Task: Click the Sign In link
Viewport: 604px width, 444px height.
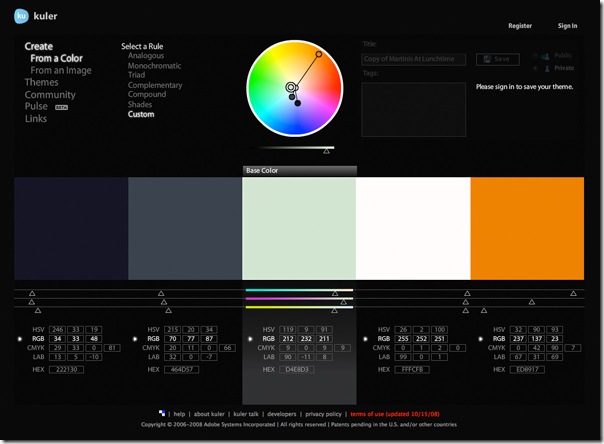Action: (567, 26)
